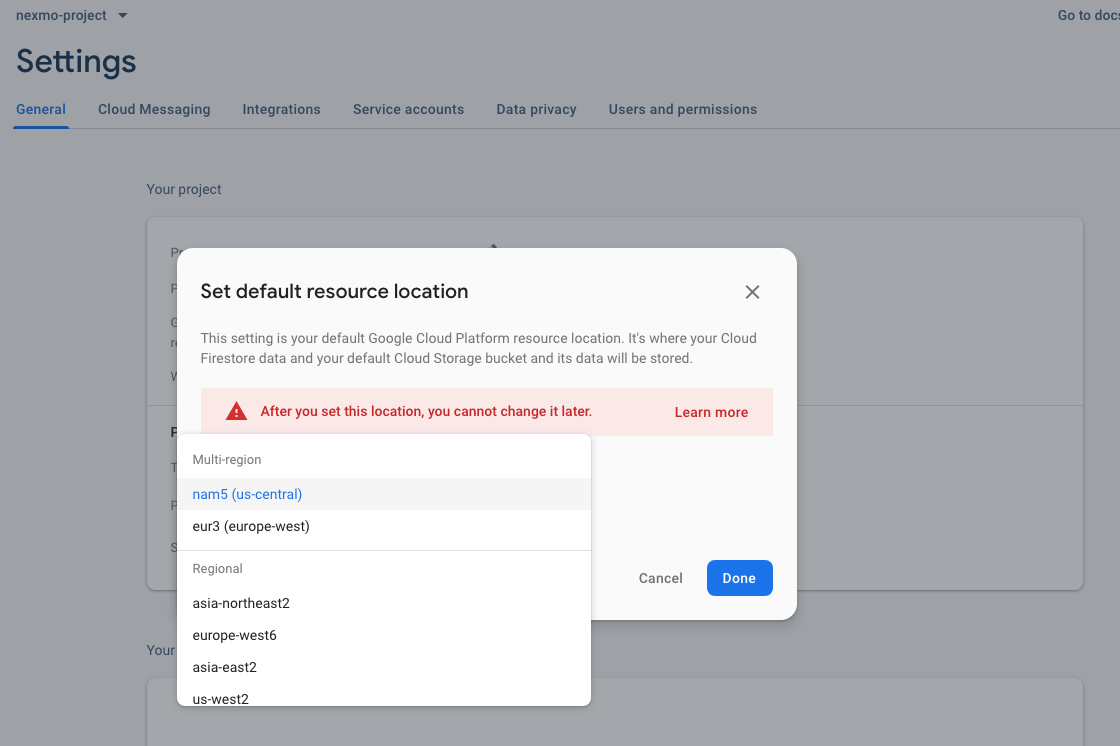Click the nexmo-project name
Screen dimensions: 1120x746
coord(61,15)
